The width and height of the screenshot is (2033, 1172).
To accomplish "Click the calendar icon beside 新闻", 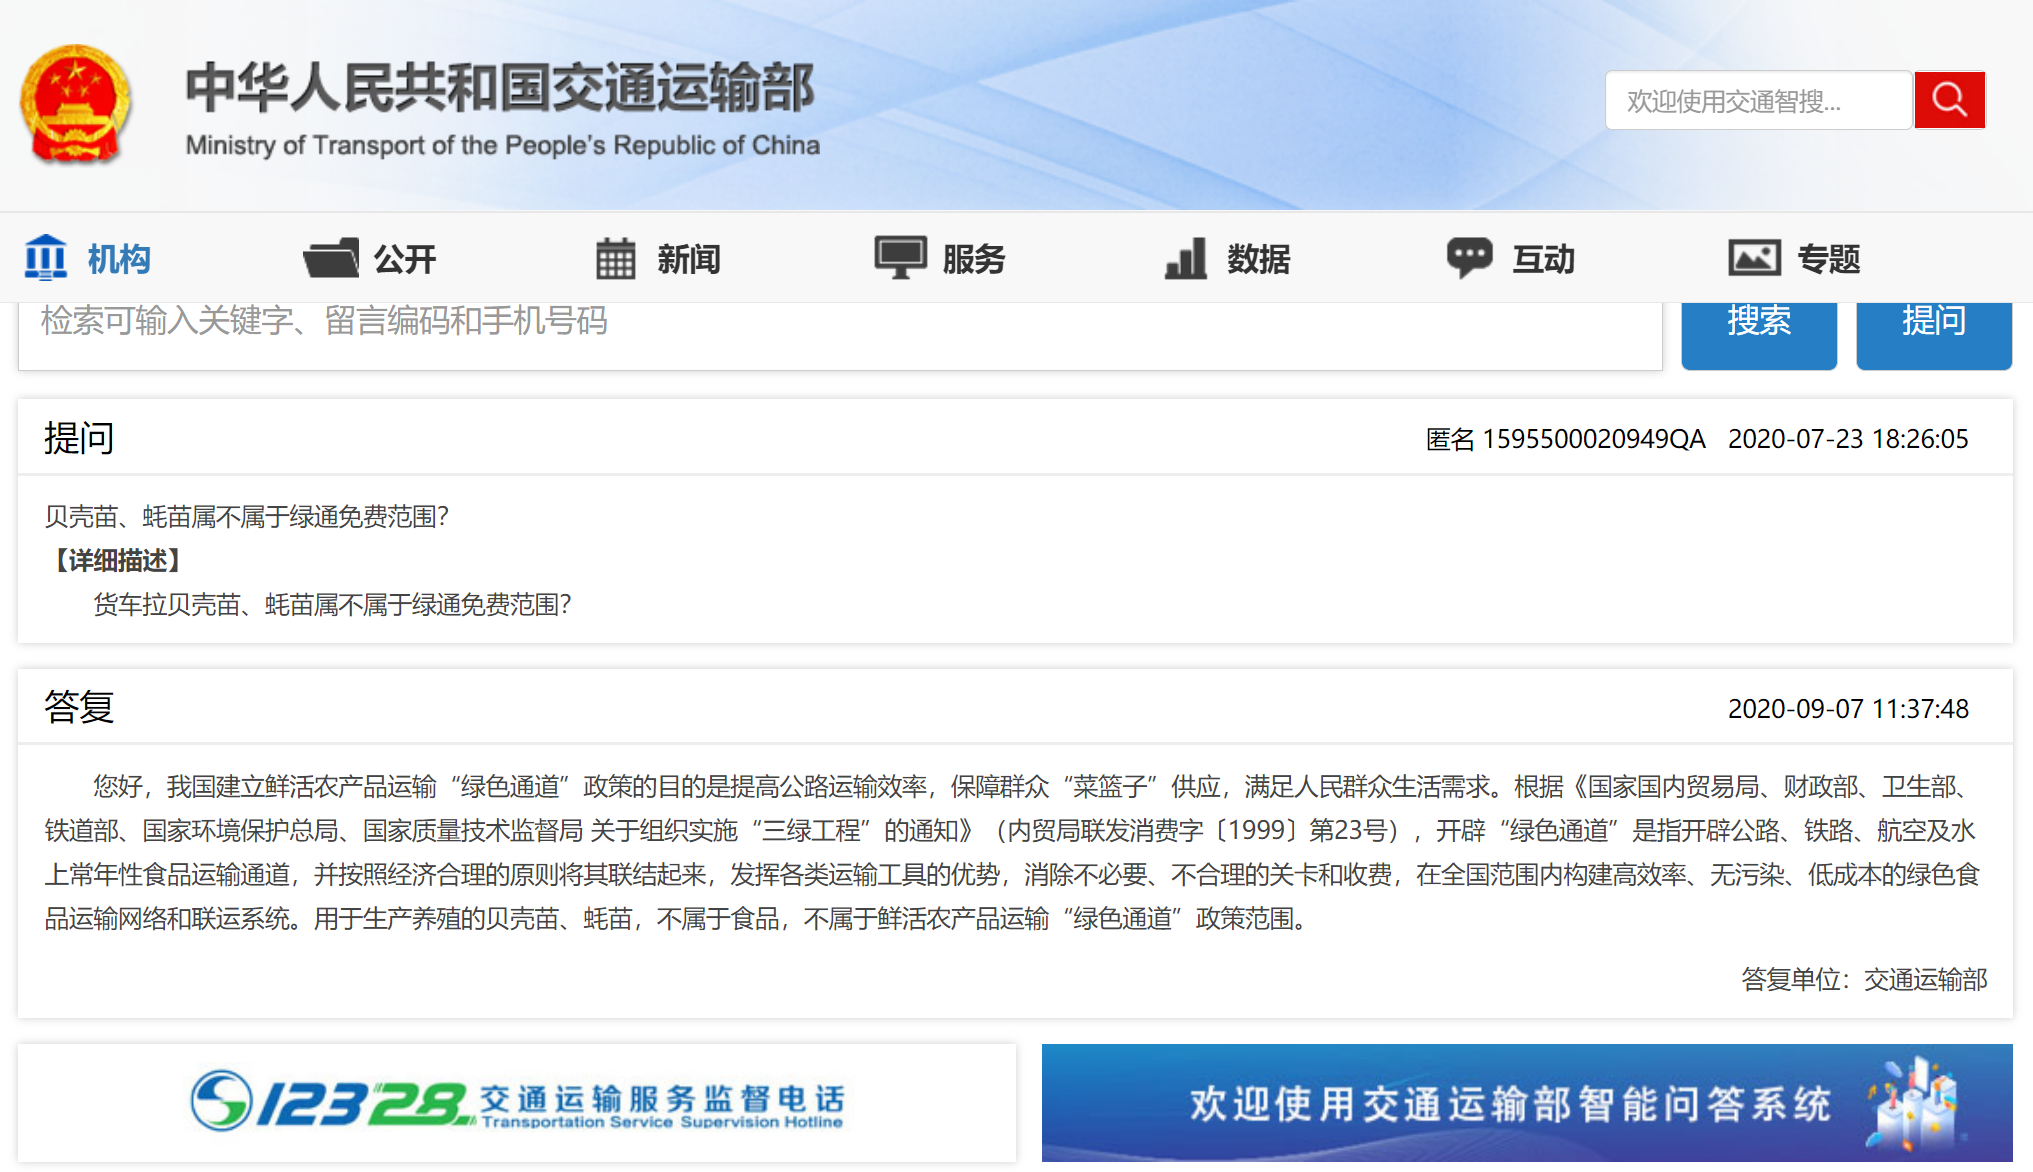I will pyautogui.click(x=615, y=258).
